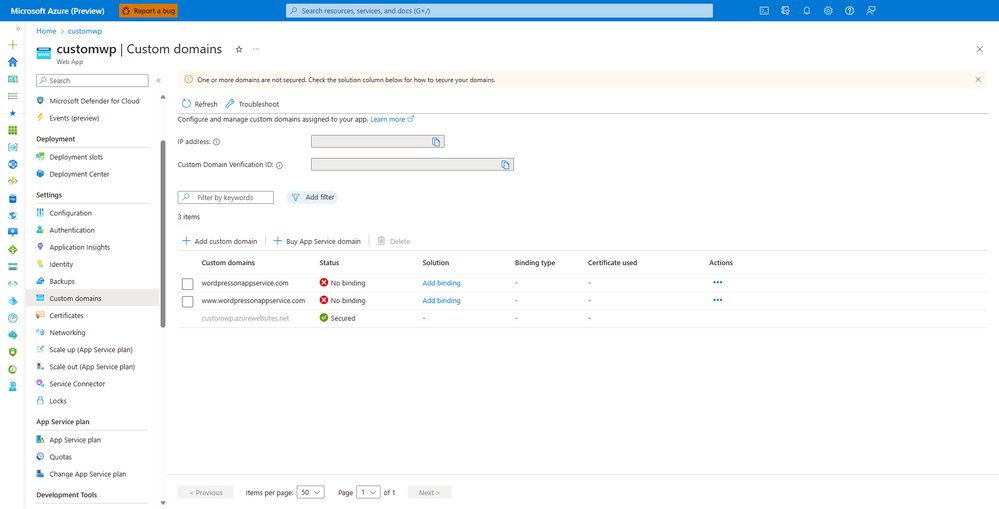Click Buy App Service domain
999x509 pixels.
pos(317,241)
